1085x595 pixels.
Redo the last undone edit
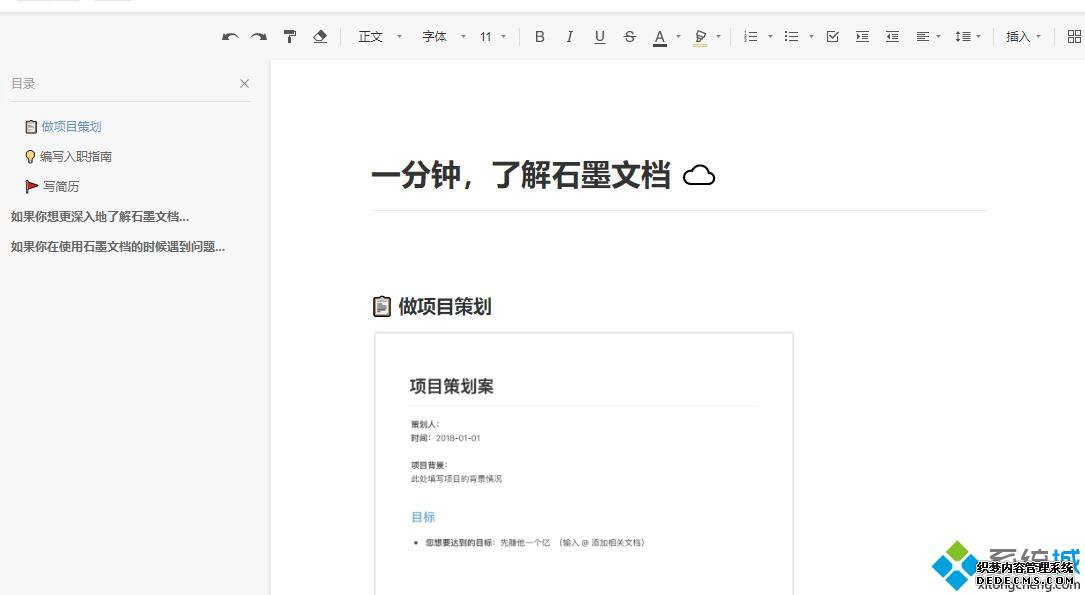(x=259, y=37)
